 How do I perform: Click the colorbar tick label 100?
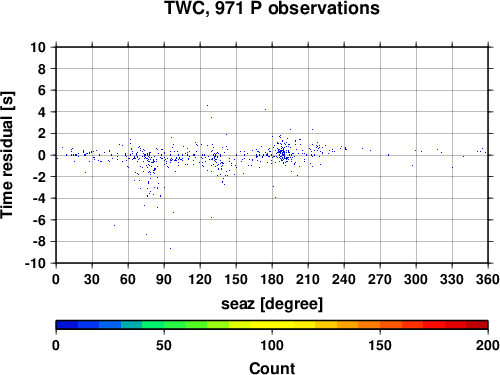(x=272, y=345)
